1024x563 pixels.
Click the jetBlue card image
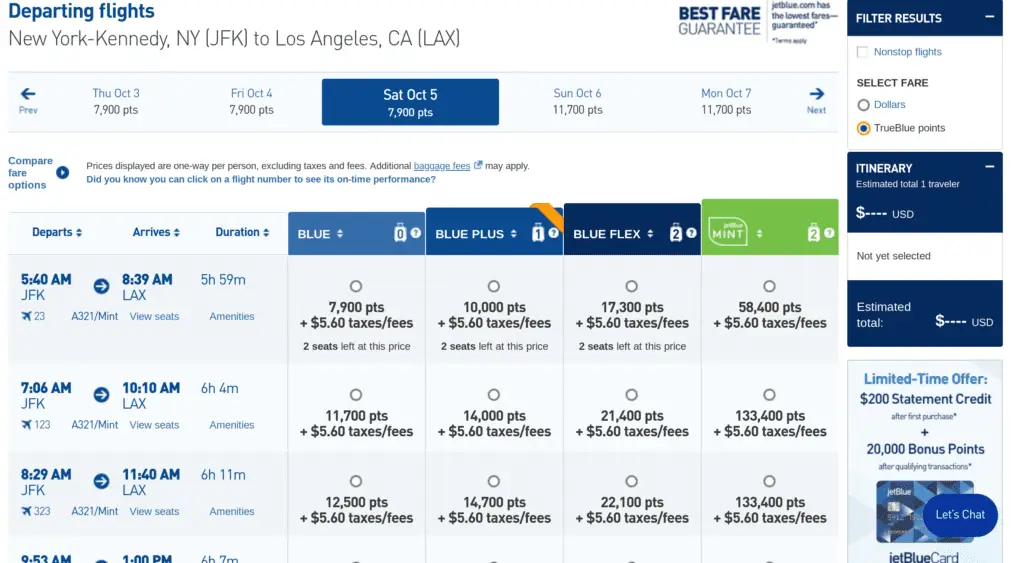click(925, 511)
